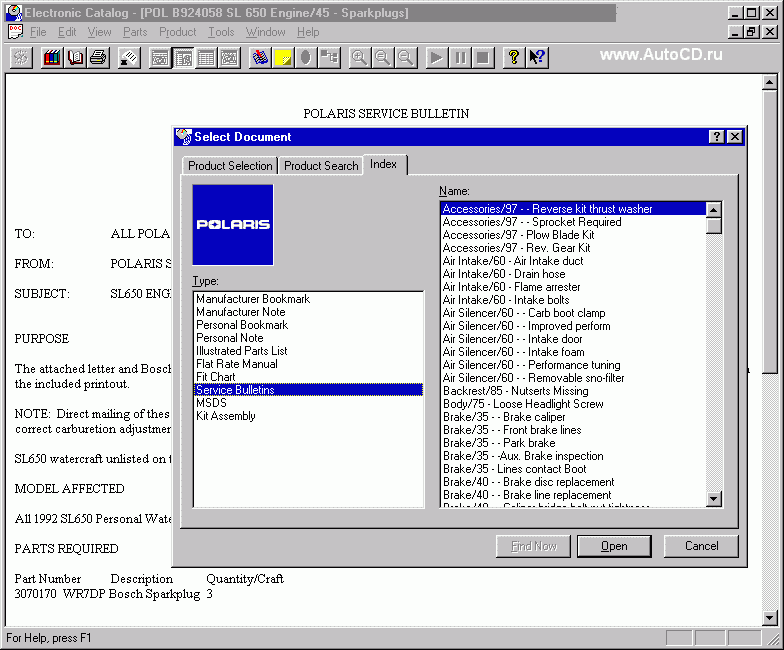Image resolution: width=784 pixels, height=650 pixels.
Task: Switch to the Product Search tab
Action: 321,166
